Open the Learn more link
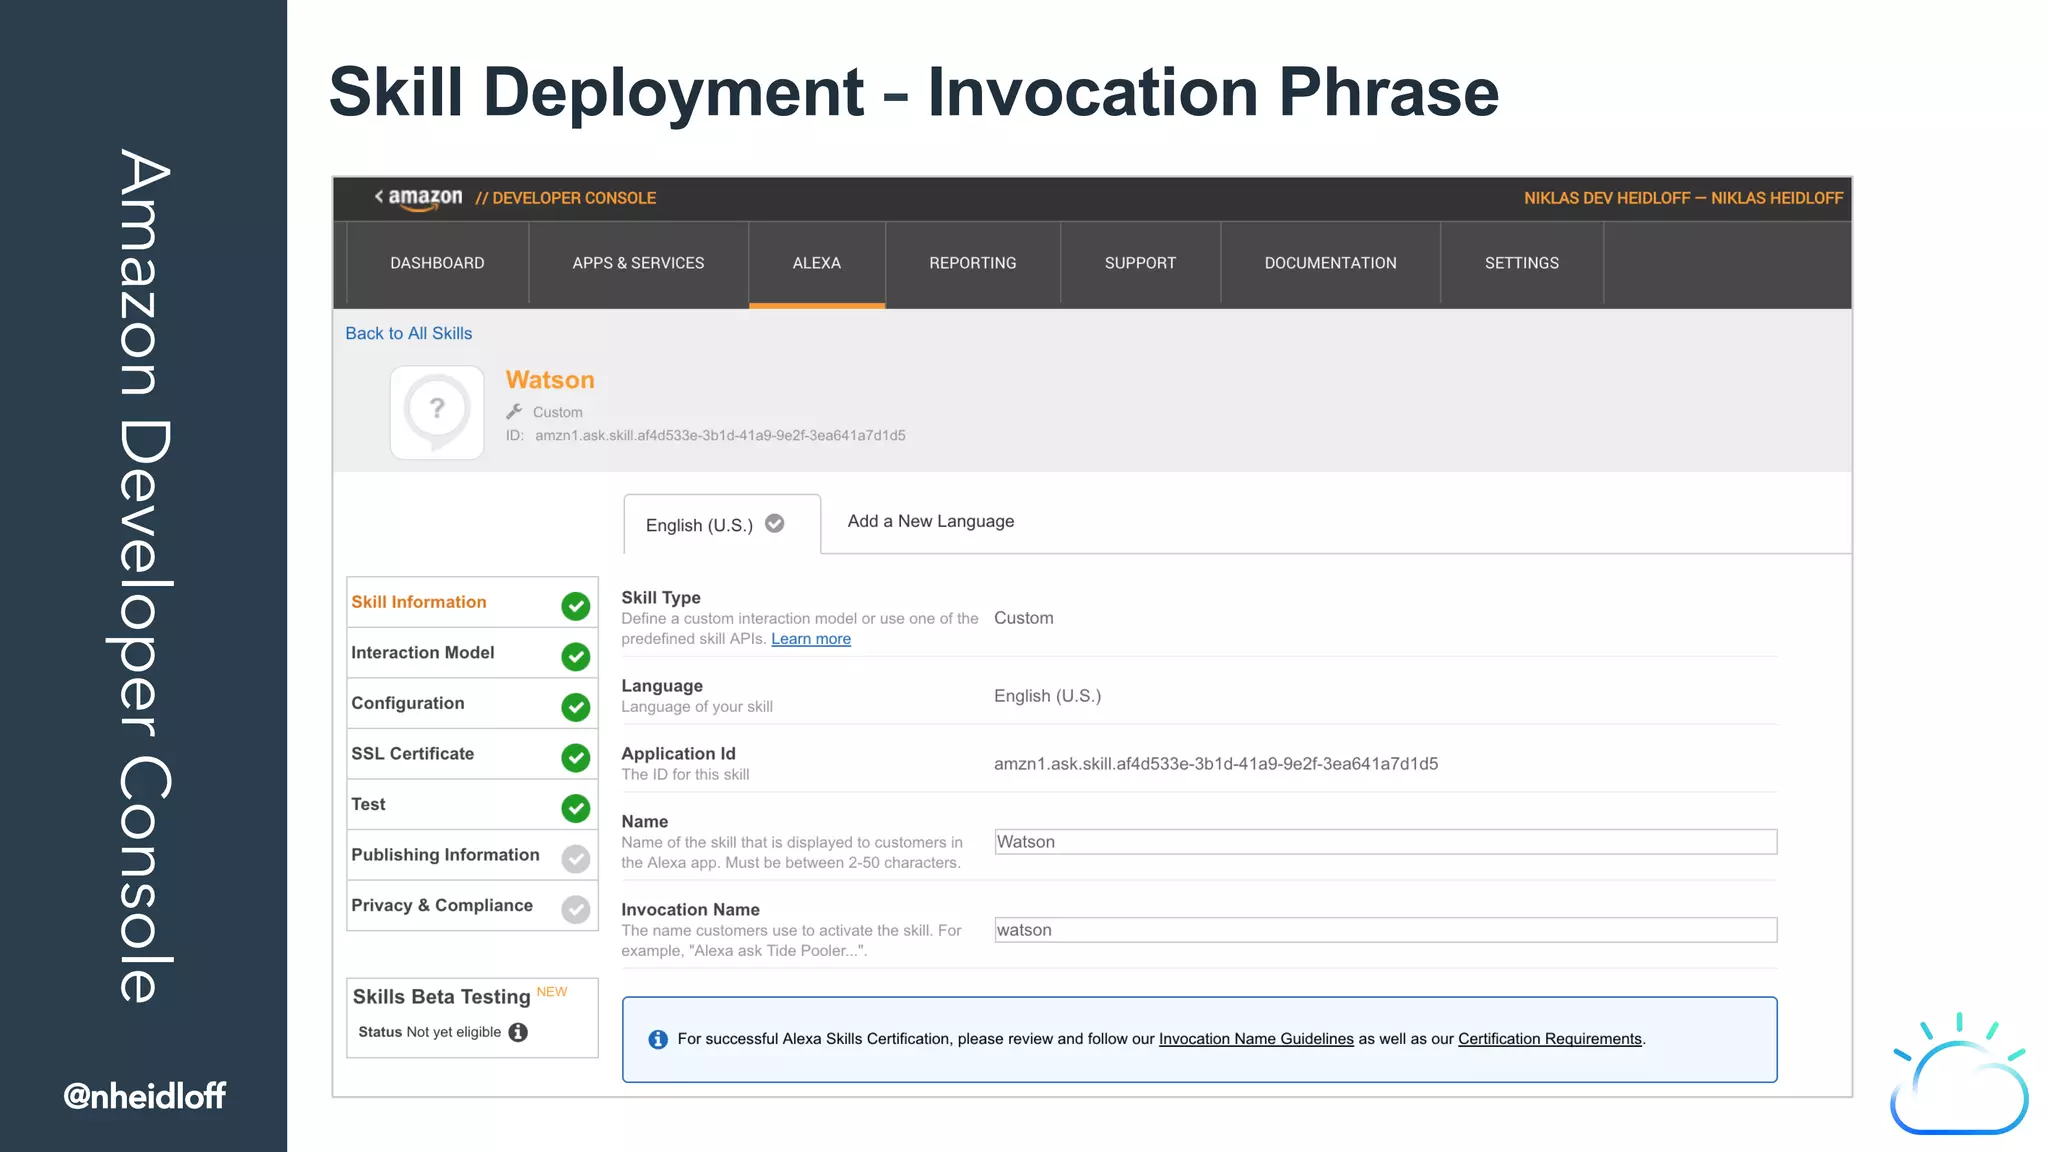The width and height of the screenshot is (2048, 1152). pyautogui.click(x=810, y=639)
